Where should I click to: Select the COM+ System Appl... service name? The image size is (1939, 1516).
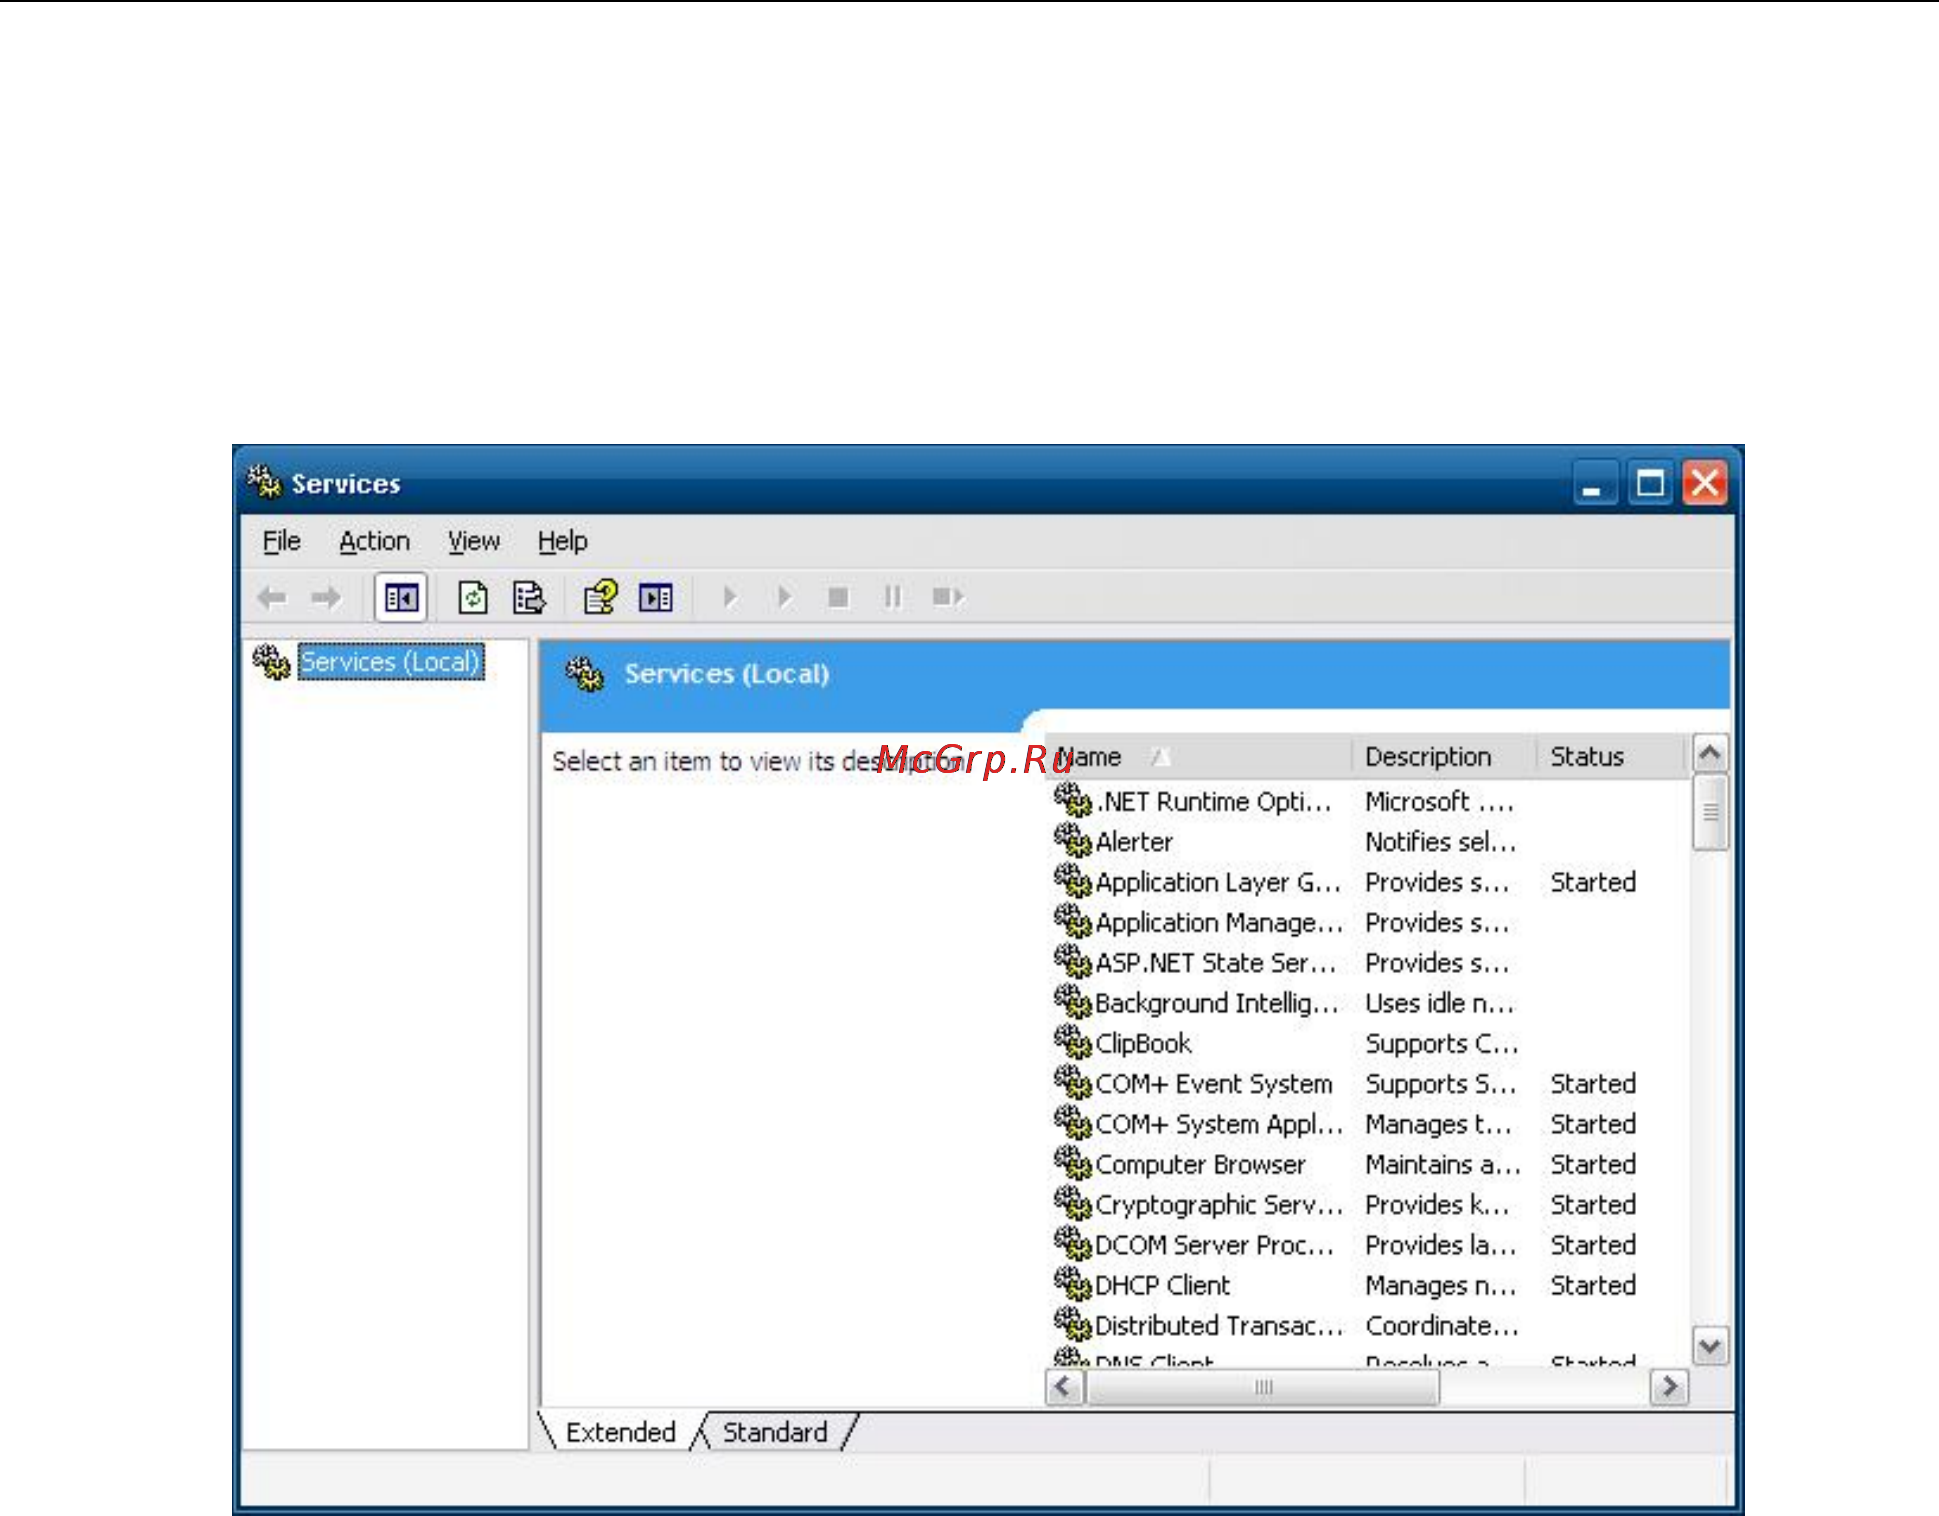[x=1219, y=1124]
